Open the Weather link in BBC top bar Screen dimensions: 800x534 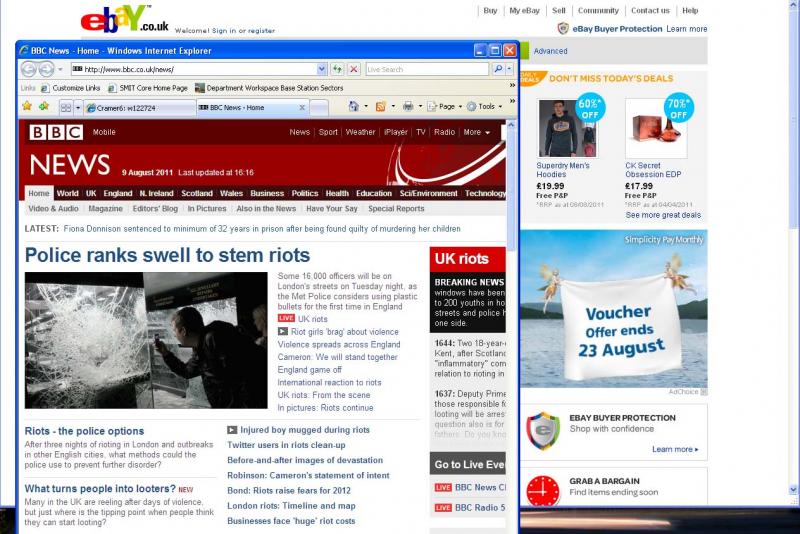tap(360, 132)
